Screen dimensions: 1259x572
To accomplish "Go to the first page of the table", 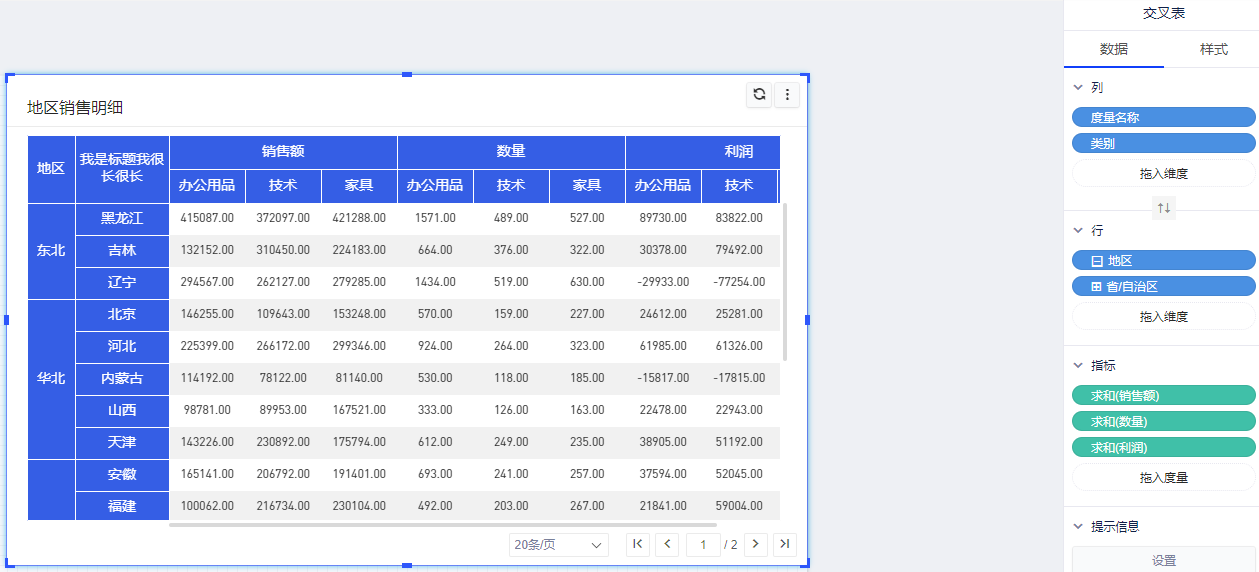I will tap(638, 544).
